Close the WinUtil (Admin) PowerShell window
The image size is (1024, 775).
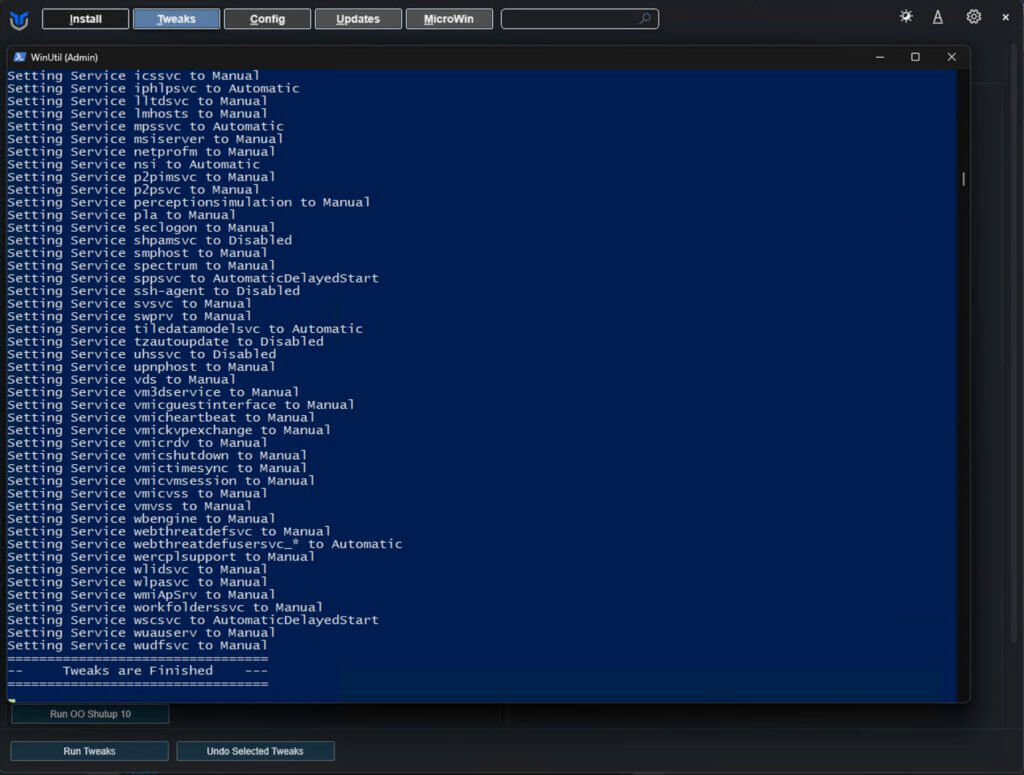[x=951, y=57]
